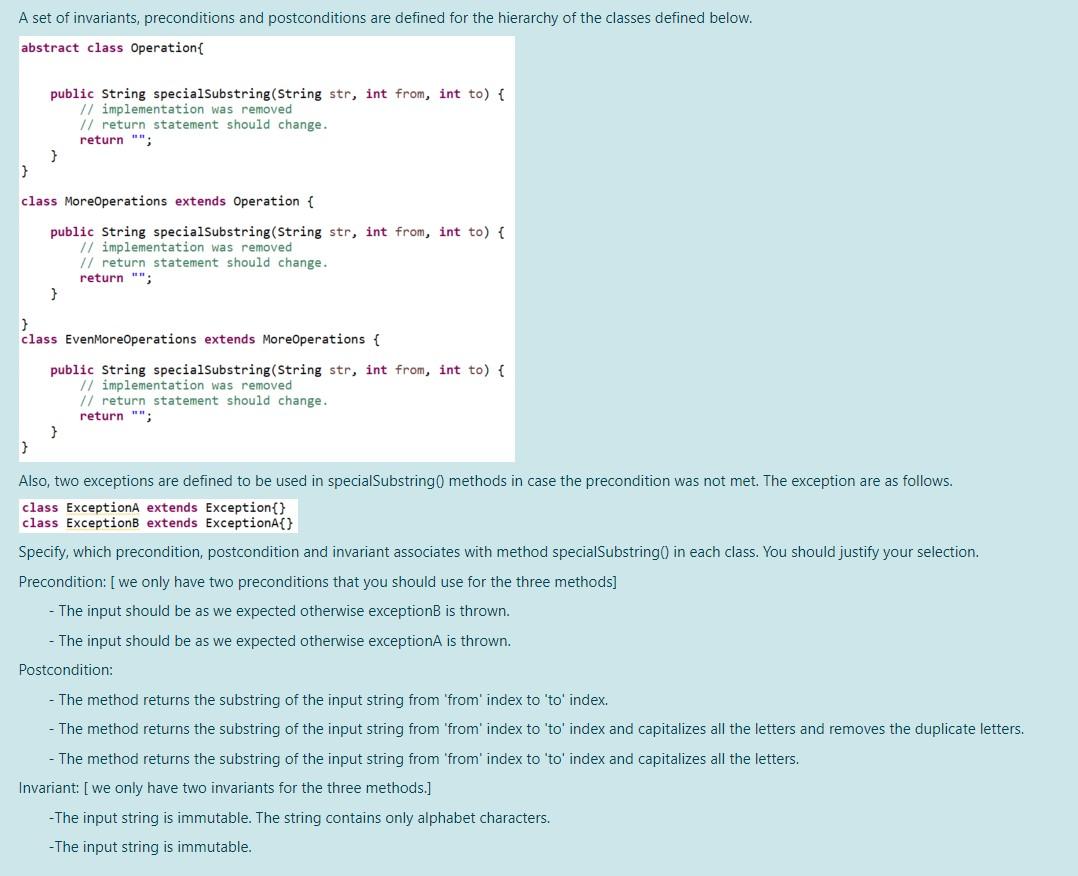Select the specialSubstring method in Operation class
This screenshot has height=876, width=1078.
[x=213, y=93]
